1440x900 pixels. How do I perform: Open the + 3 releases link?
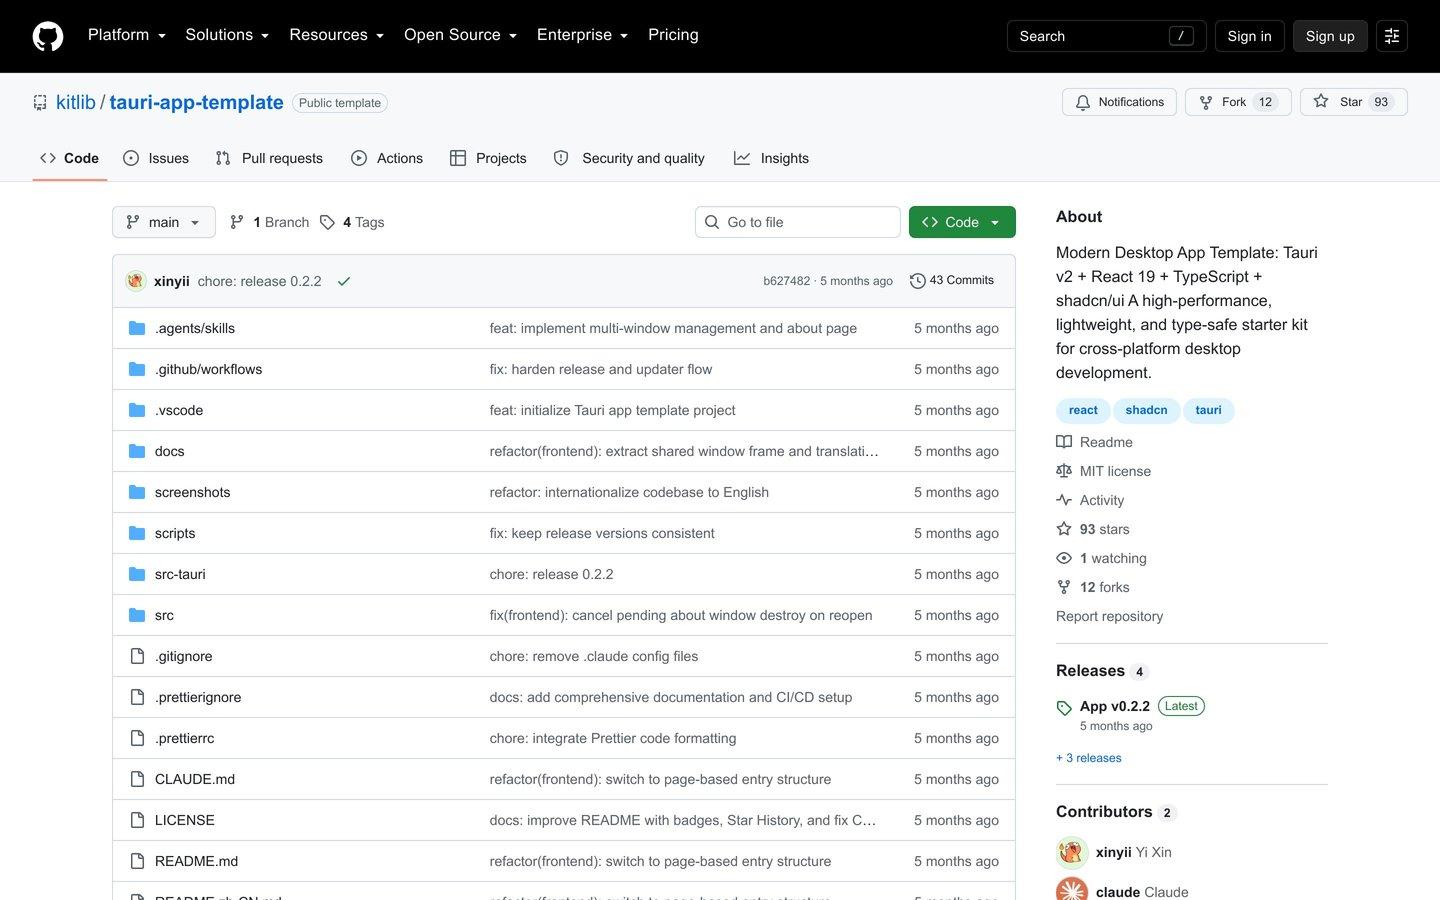1089,758
